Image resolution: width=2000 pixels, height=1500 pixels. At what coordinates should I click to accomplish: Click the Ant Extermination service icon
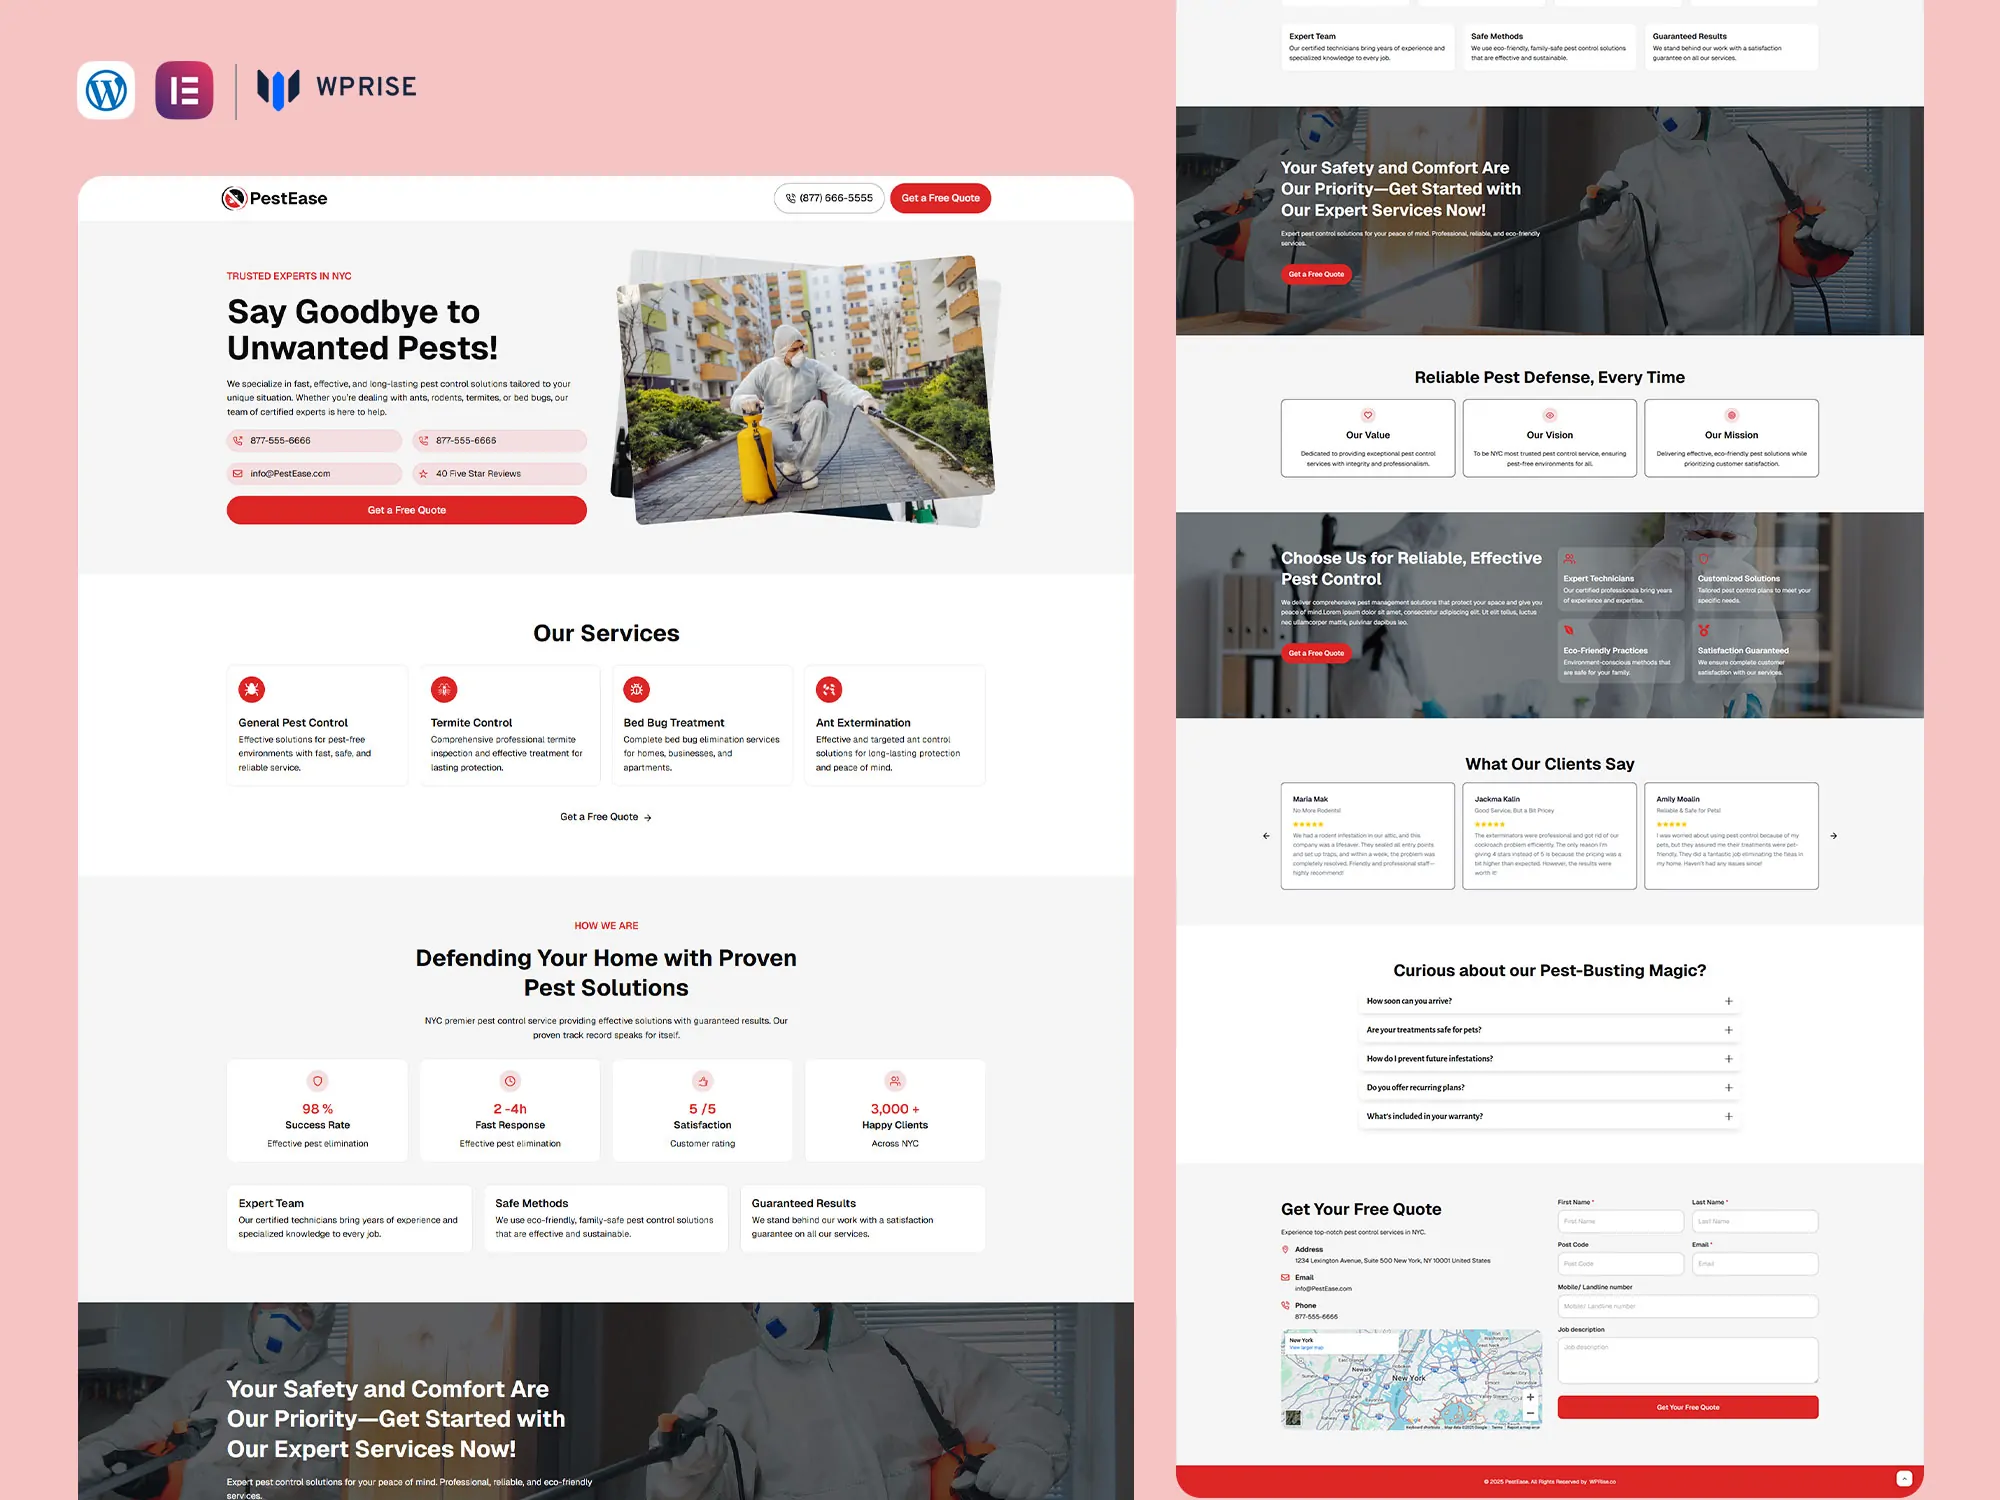tap(828, 688)
